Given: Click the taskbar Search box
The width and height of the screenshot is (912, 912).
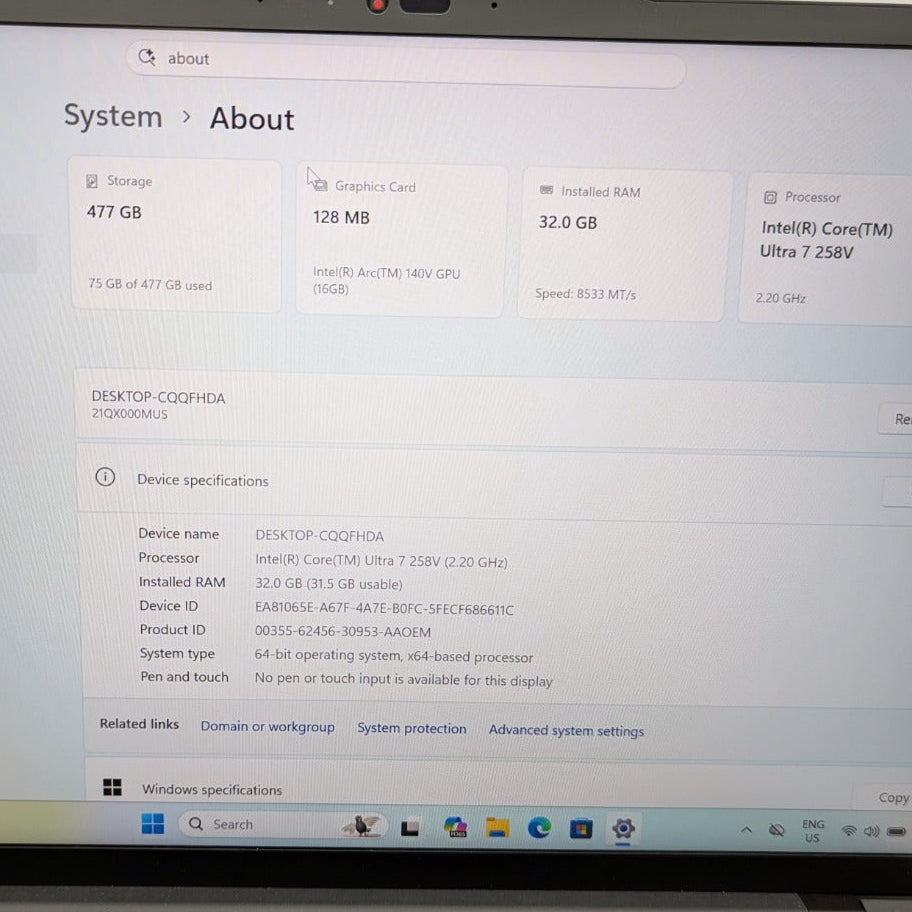Looking at the screenshot, I should click(x=283, y=825).
